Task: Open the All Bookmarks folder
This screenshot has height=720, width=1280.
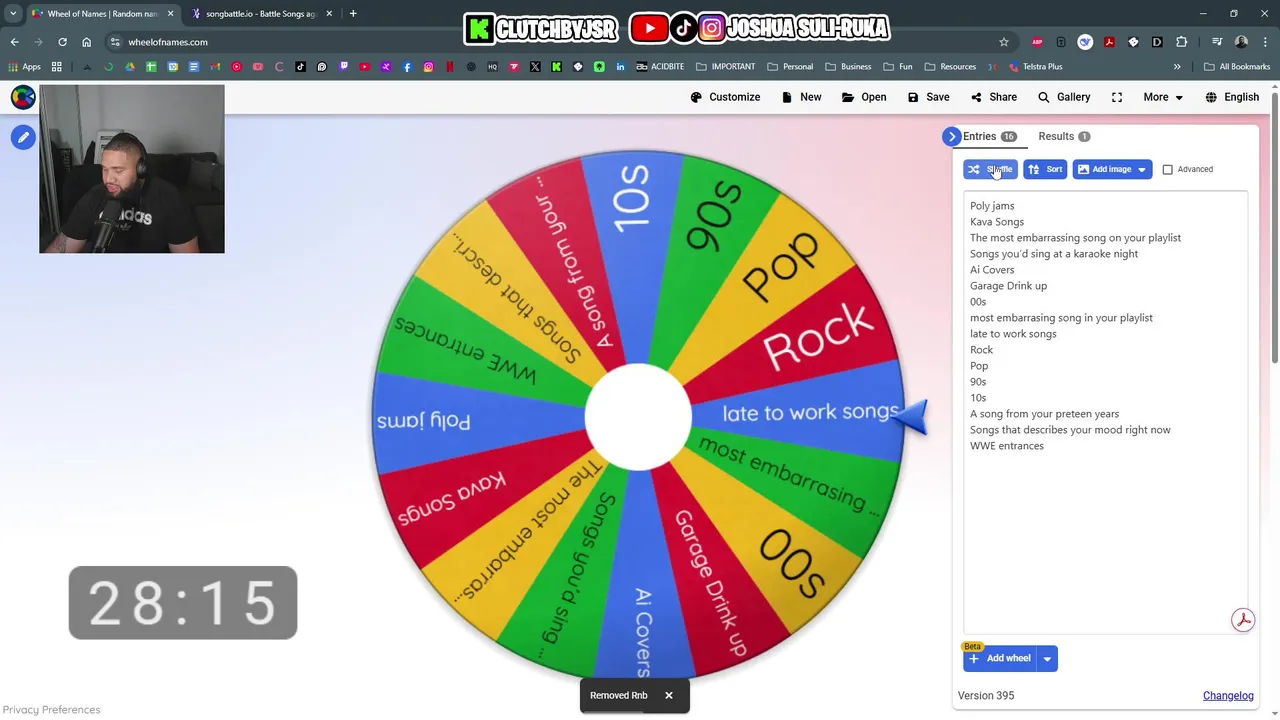Action: [x=1238, y=67]
